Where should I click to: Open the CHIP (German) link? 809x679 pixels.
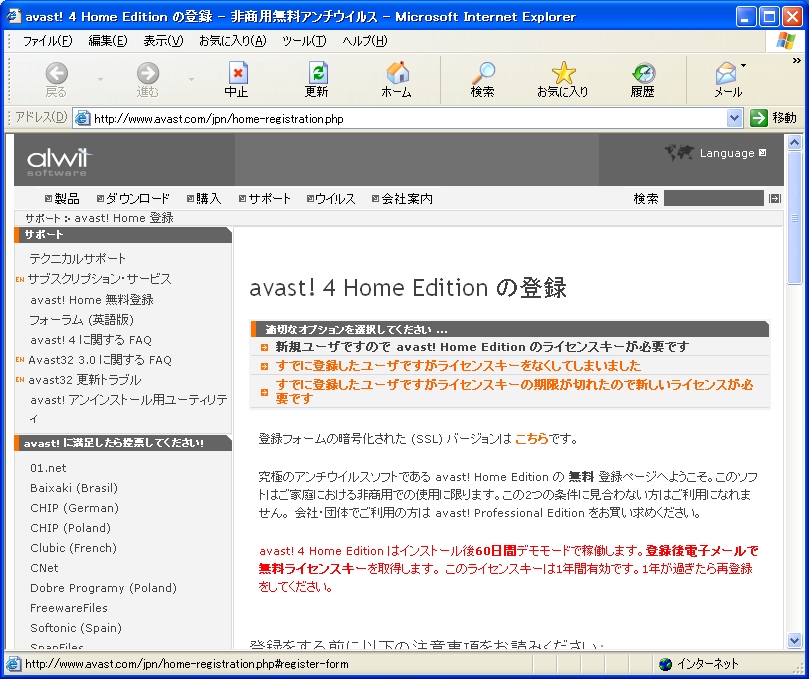click(x=74, y=508)
